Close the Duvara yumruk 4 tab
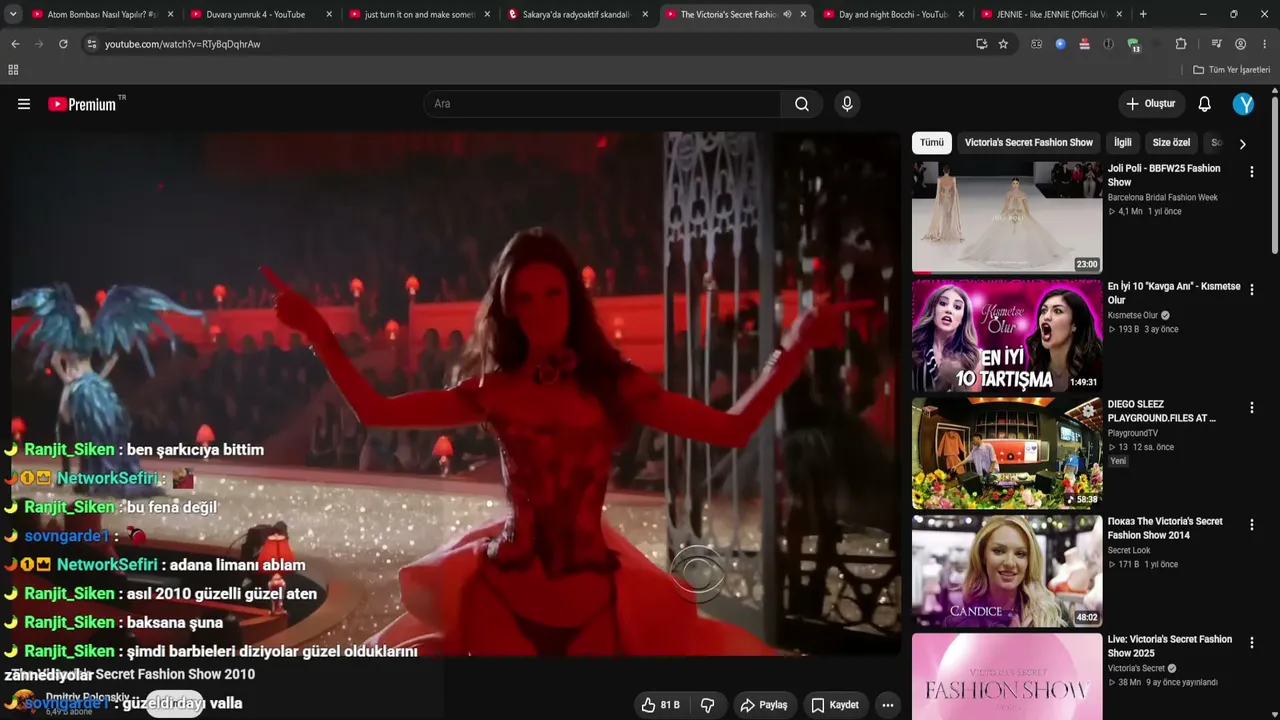 (329, 15)
